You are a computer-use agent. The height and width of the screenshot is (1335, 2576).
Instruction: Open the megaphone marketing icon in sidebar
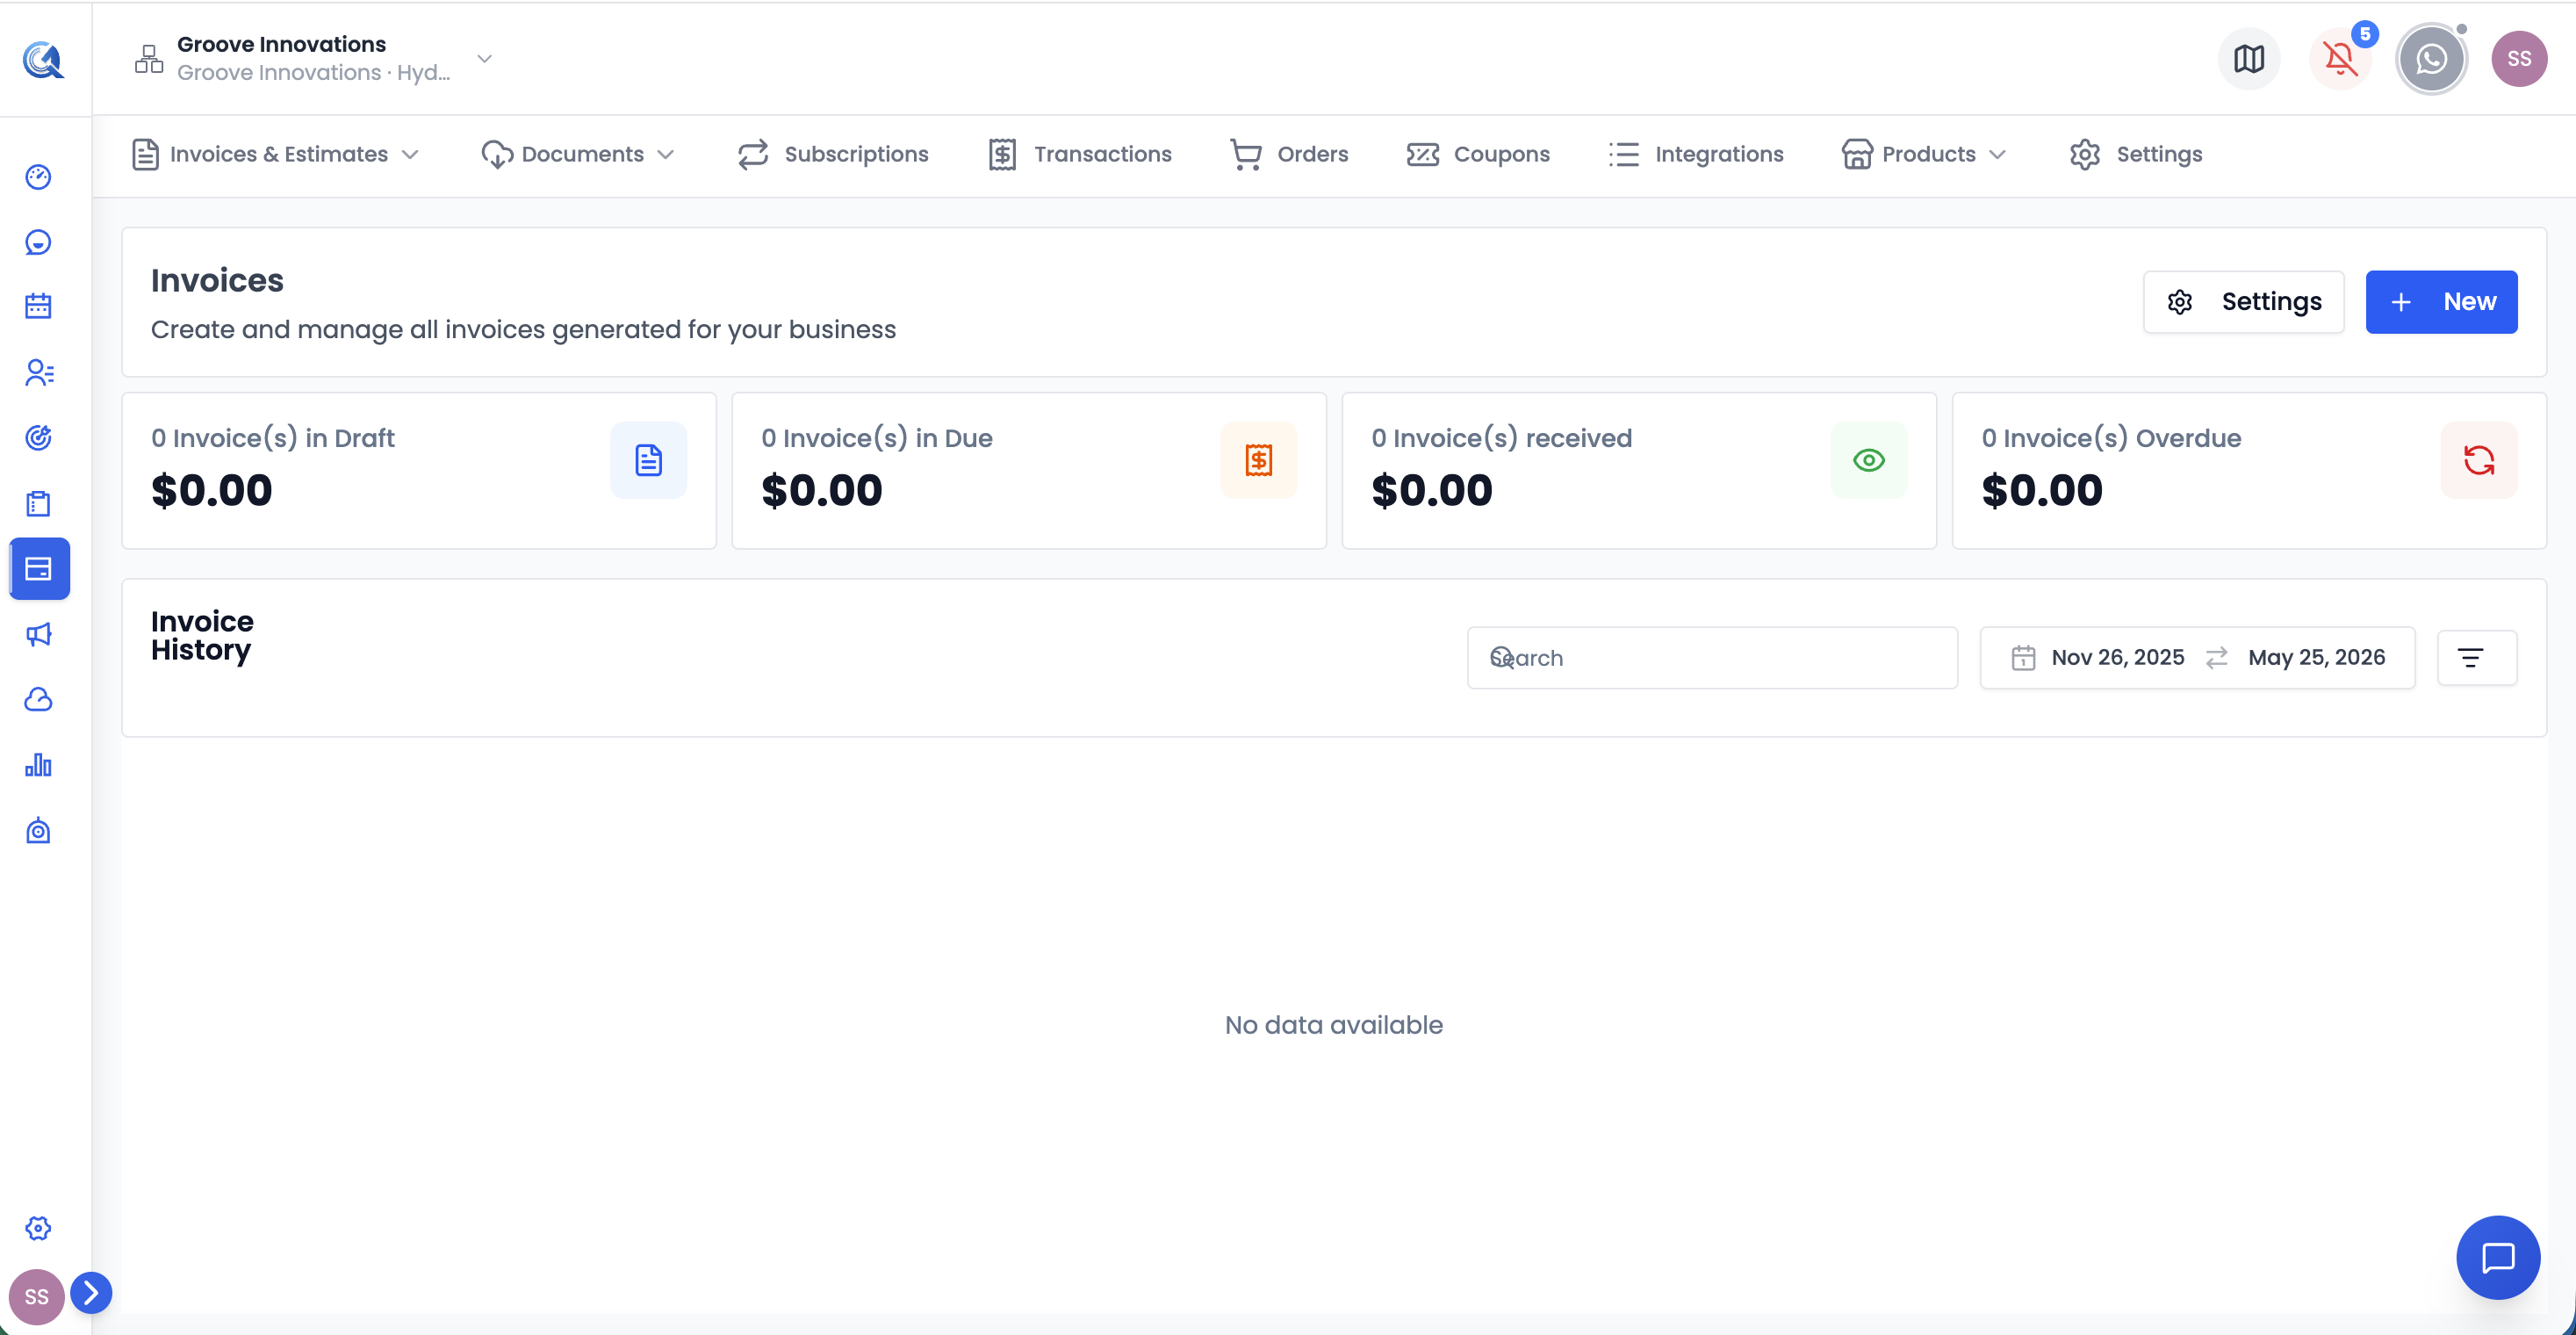(38, 635)
